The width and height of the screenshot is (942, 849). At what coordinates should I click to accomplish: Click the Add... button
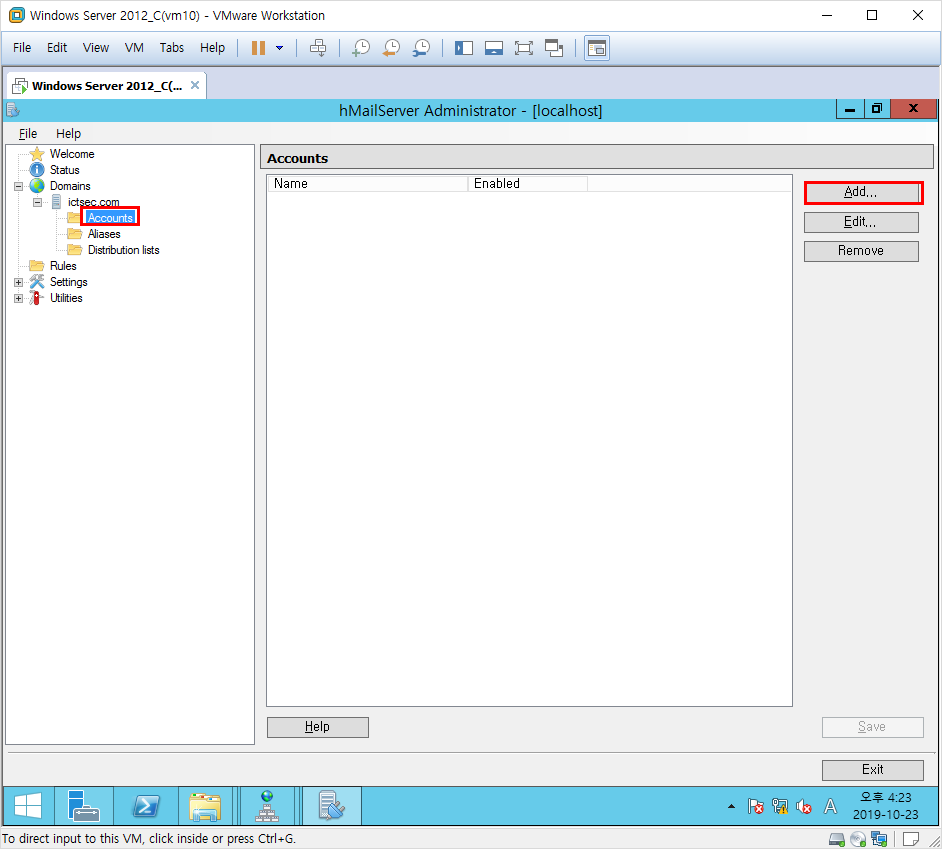[861, 193]
